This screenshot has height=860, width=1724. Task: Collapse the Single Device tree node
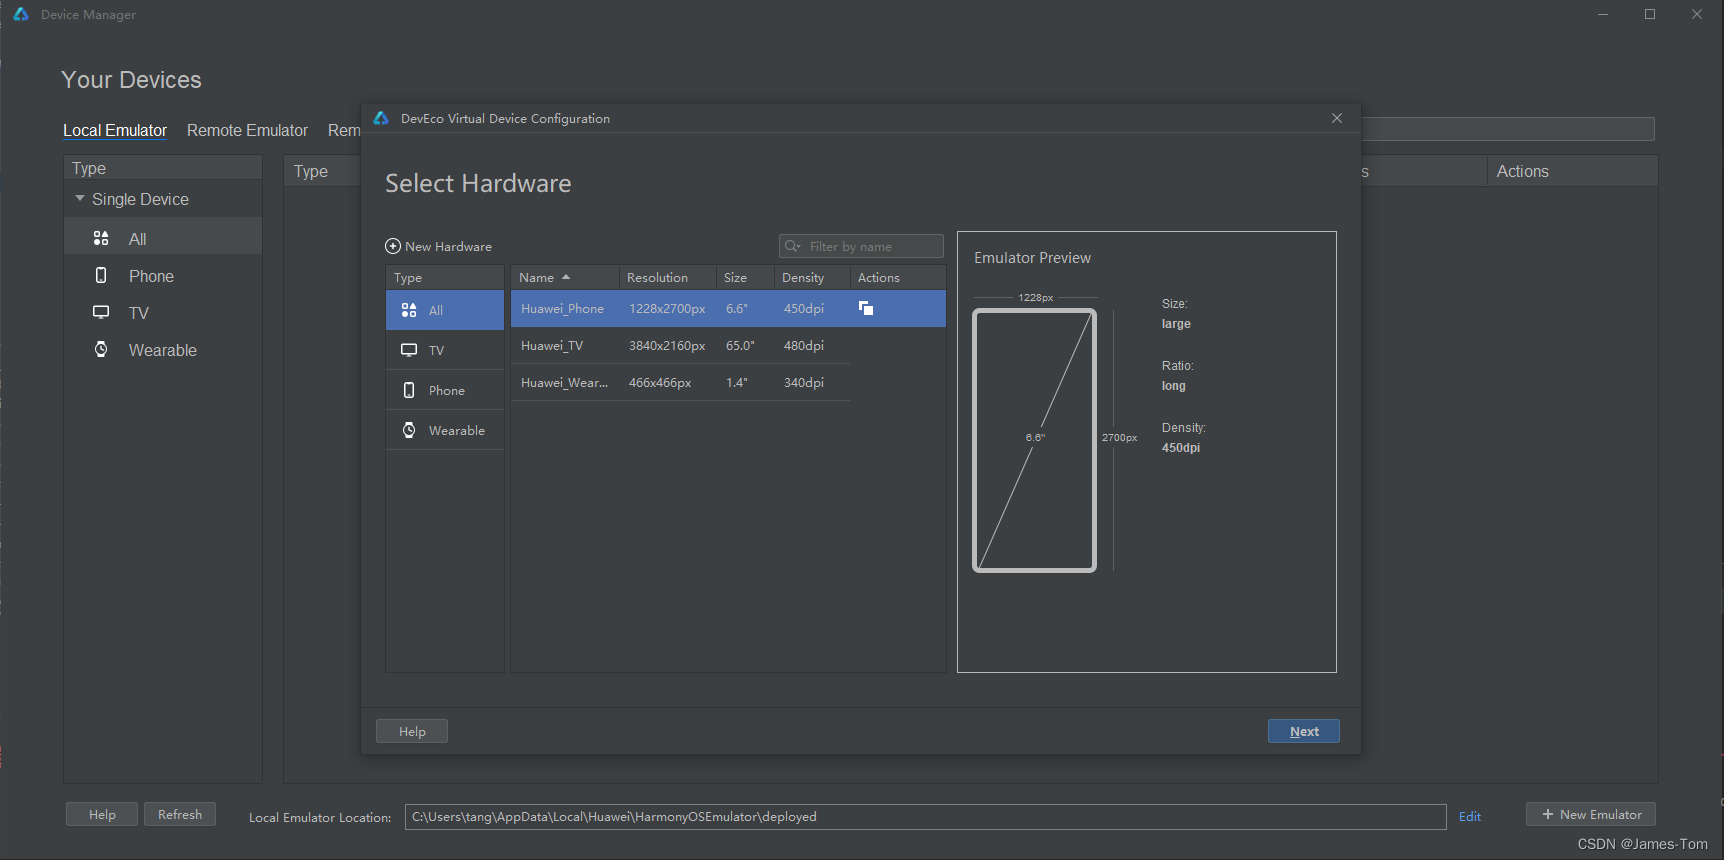80,198
